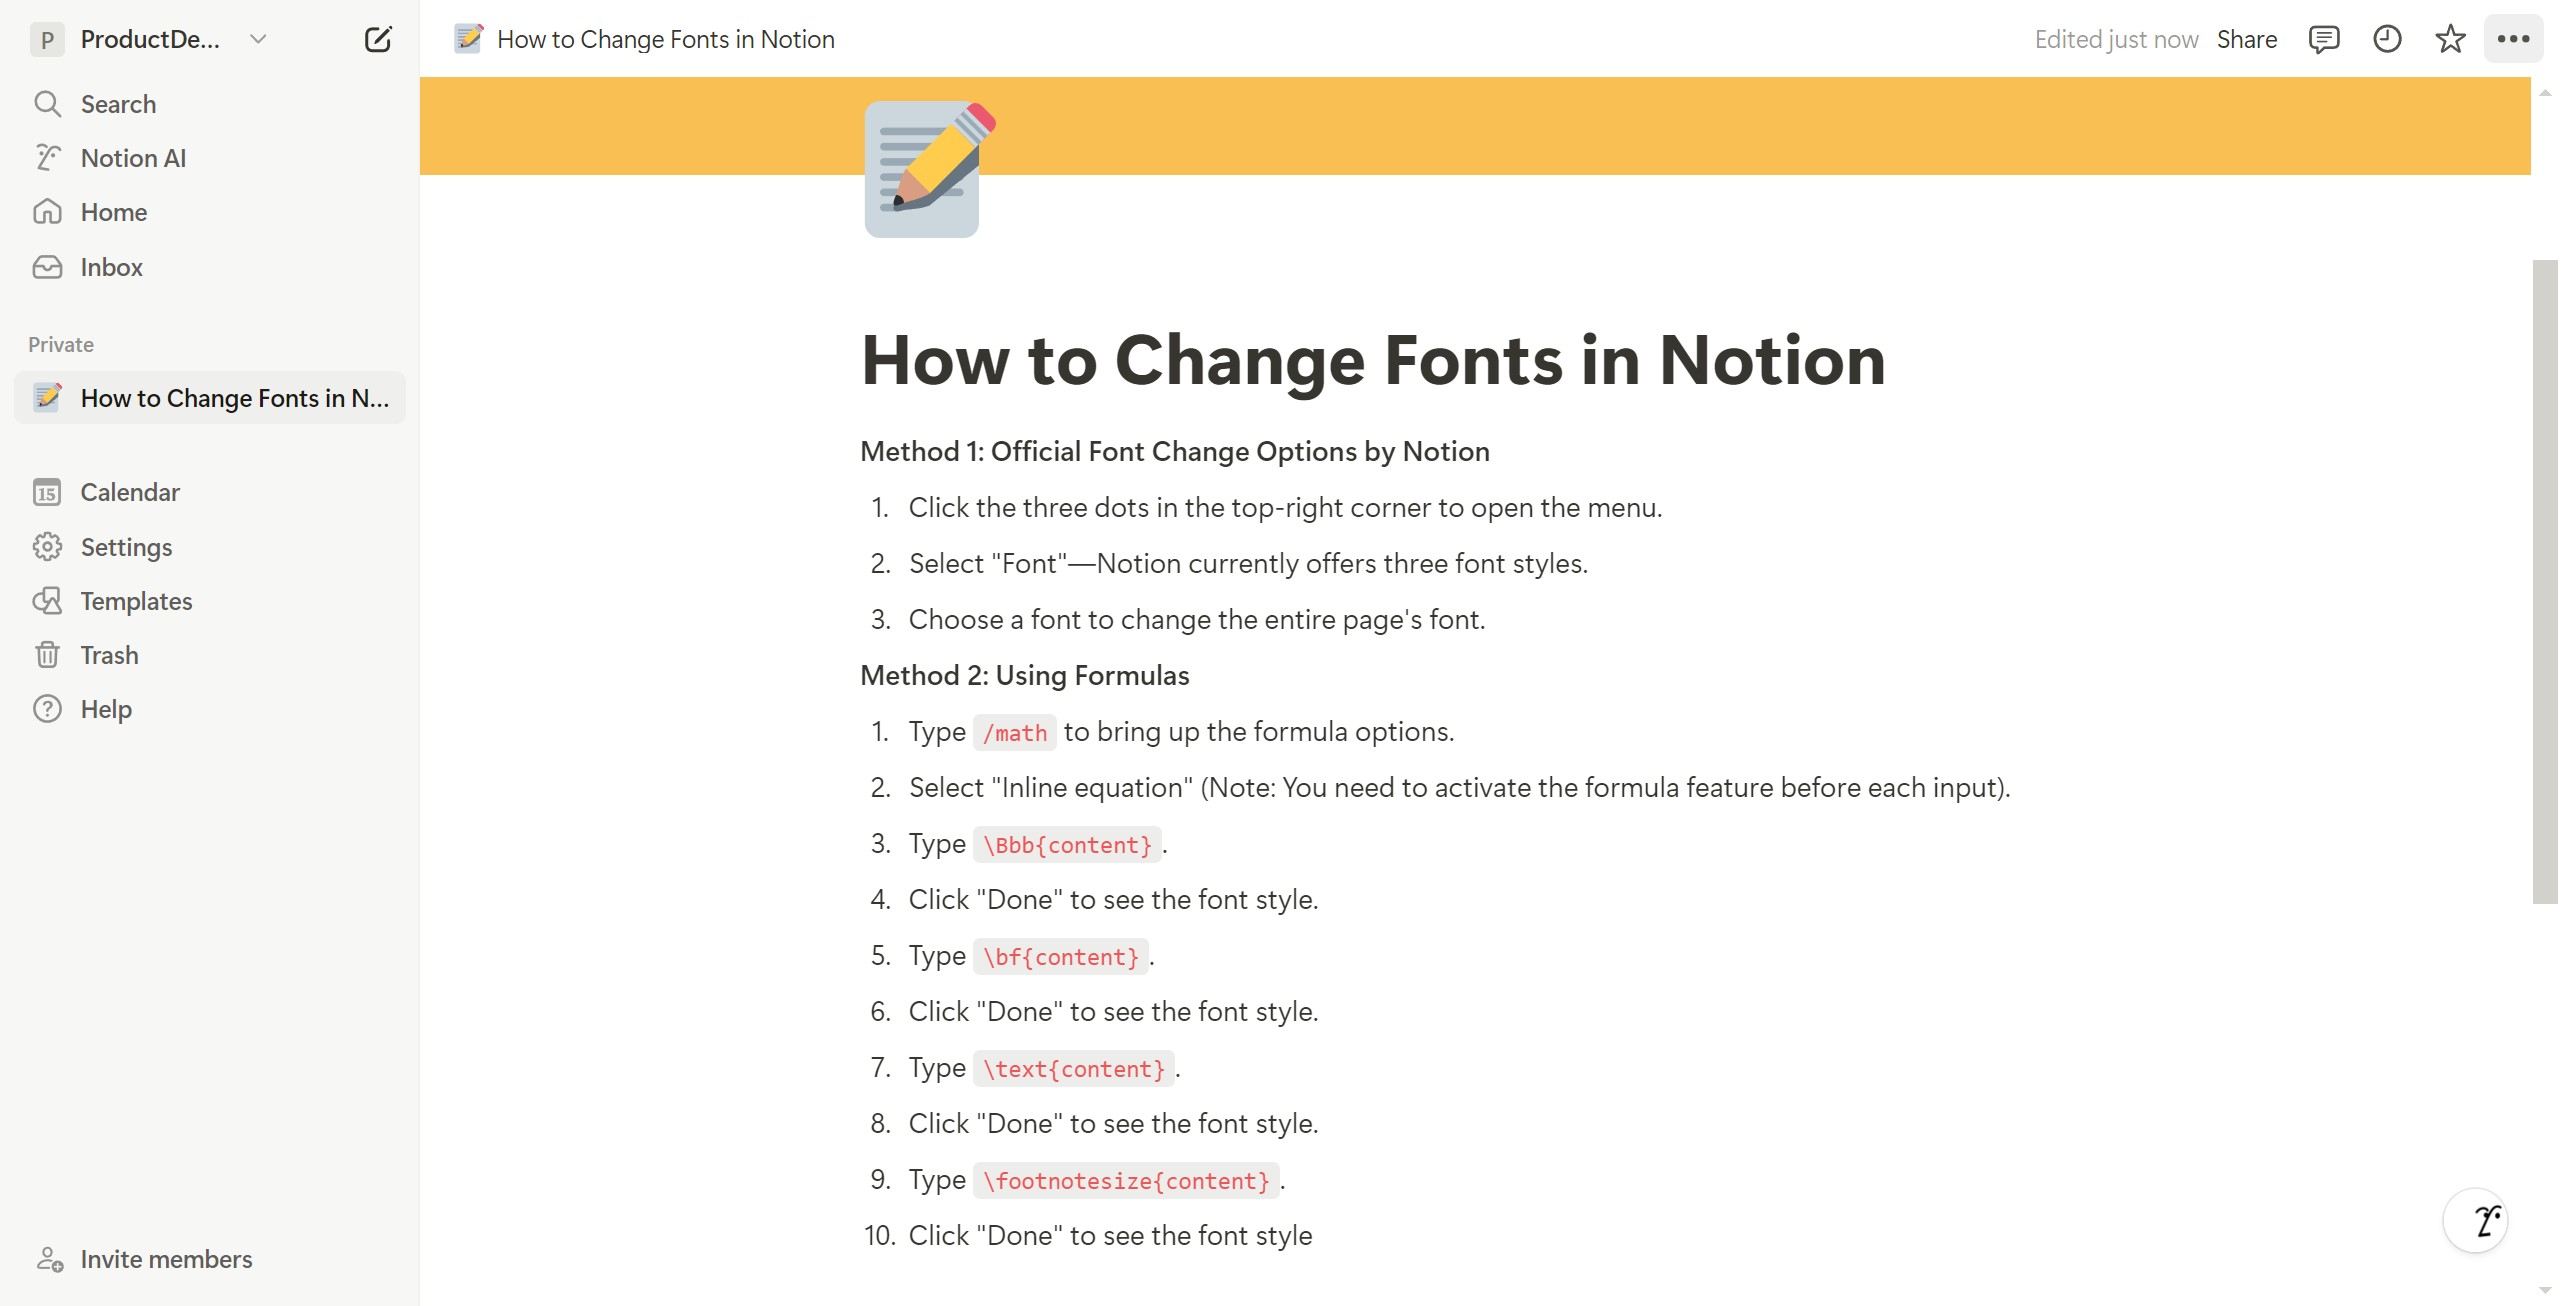Go to Home in the sidebar
The image size is (2561, 1306).
(x=210, y=212)
